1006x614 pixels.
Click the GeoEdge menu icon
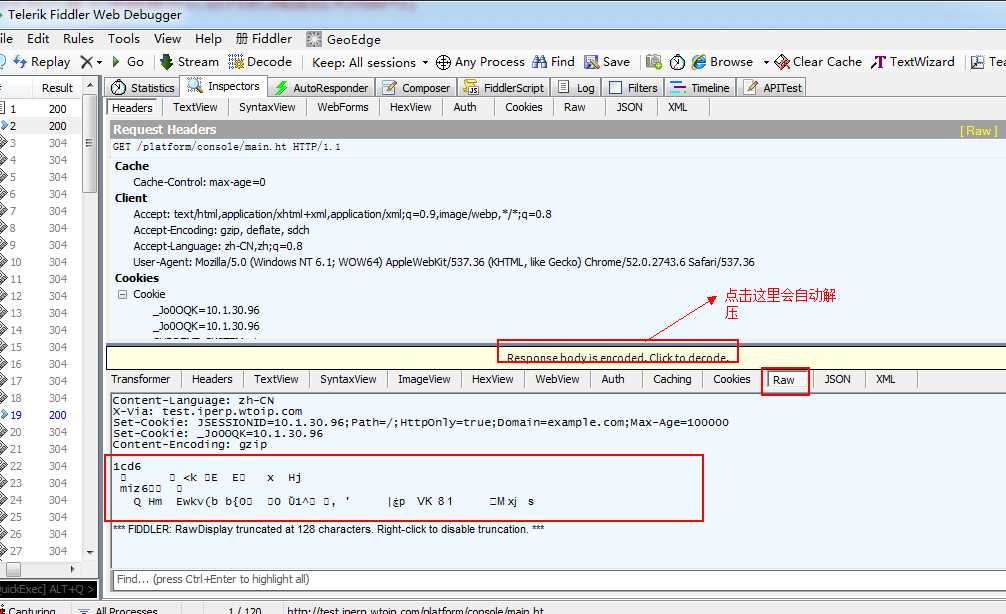coord(314,39)
